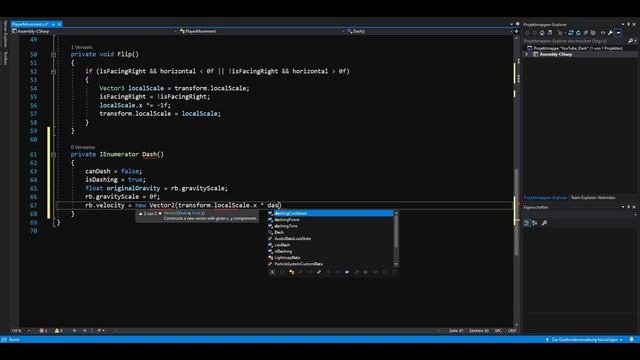This screenshot has height=360, width=640.
Task: Click property pages wrench in Eigenschaften panel
Action: 544,223
